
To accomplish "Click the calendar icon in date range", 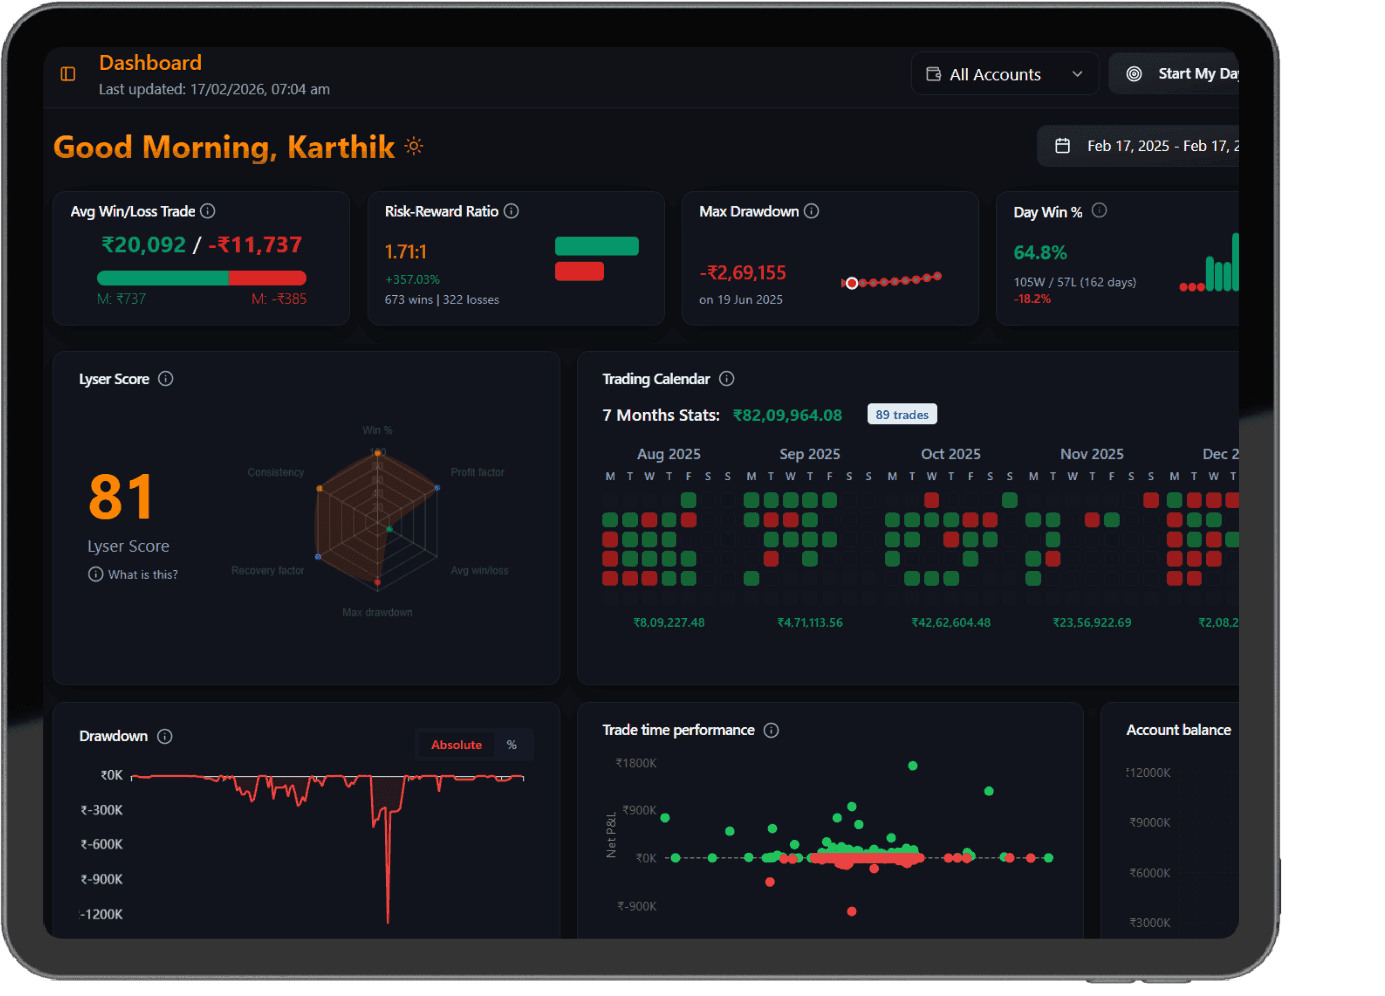I will coord(1063,146).
